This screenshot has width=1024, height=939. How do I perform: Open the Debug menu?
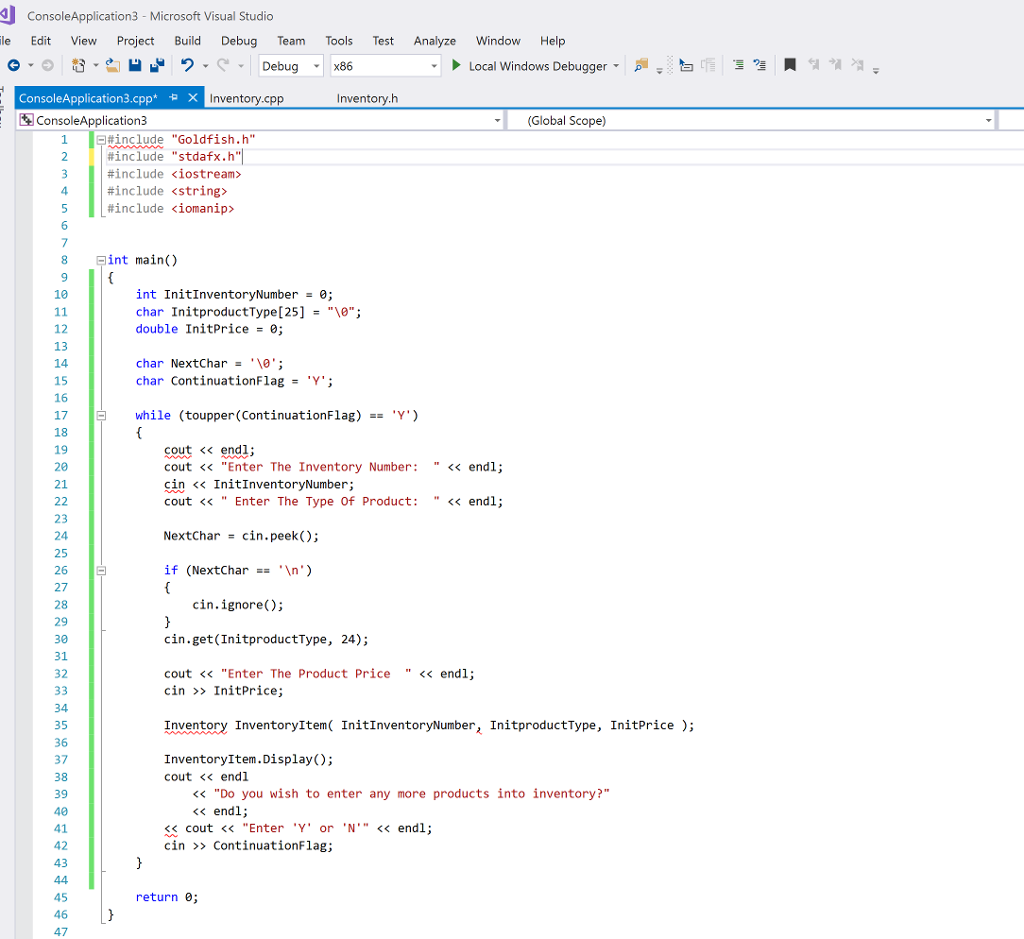[x=239, y=40]
